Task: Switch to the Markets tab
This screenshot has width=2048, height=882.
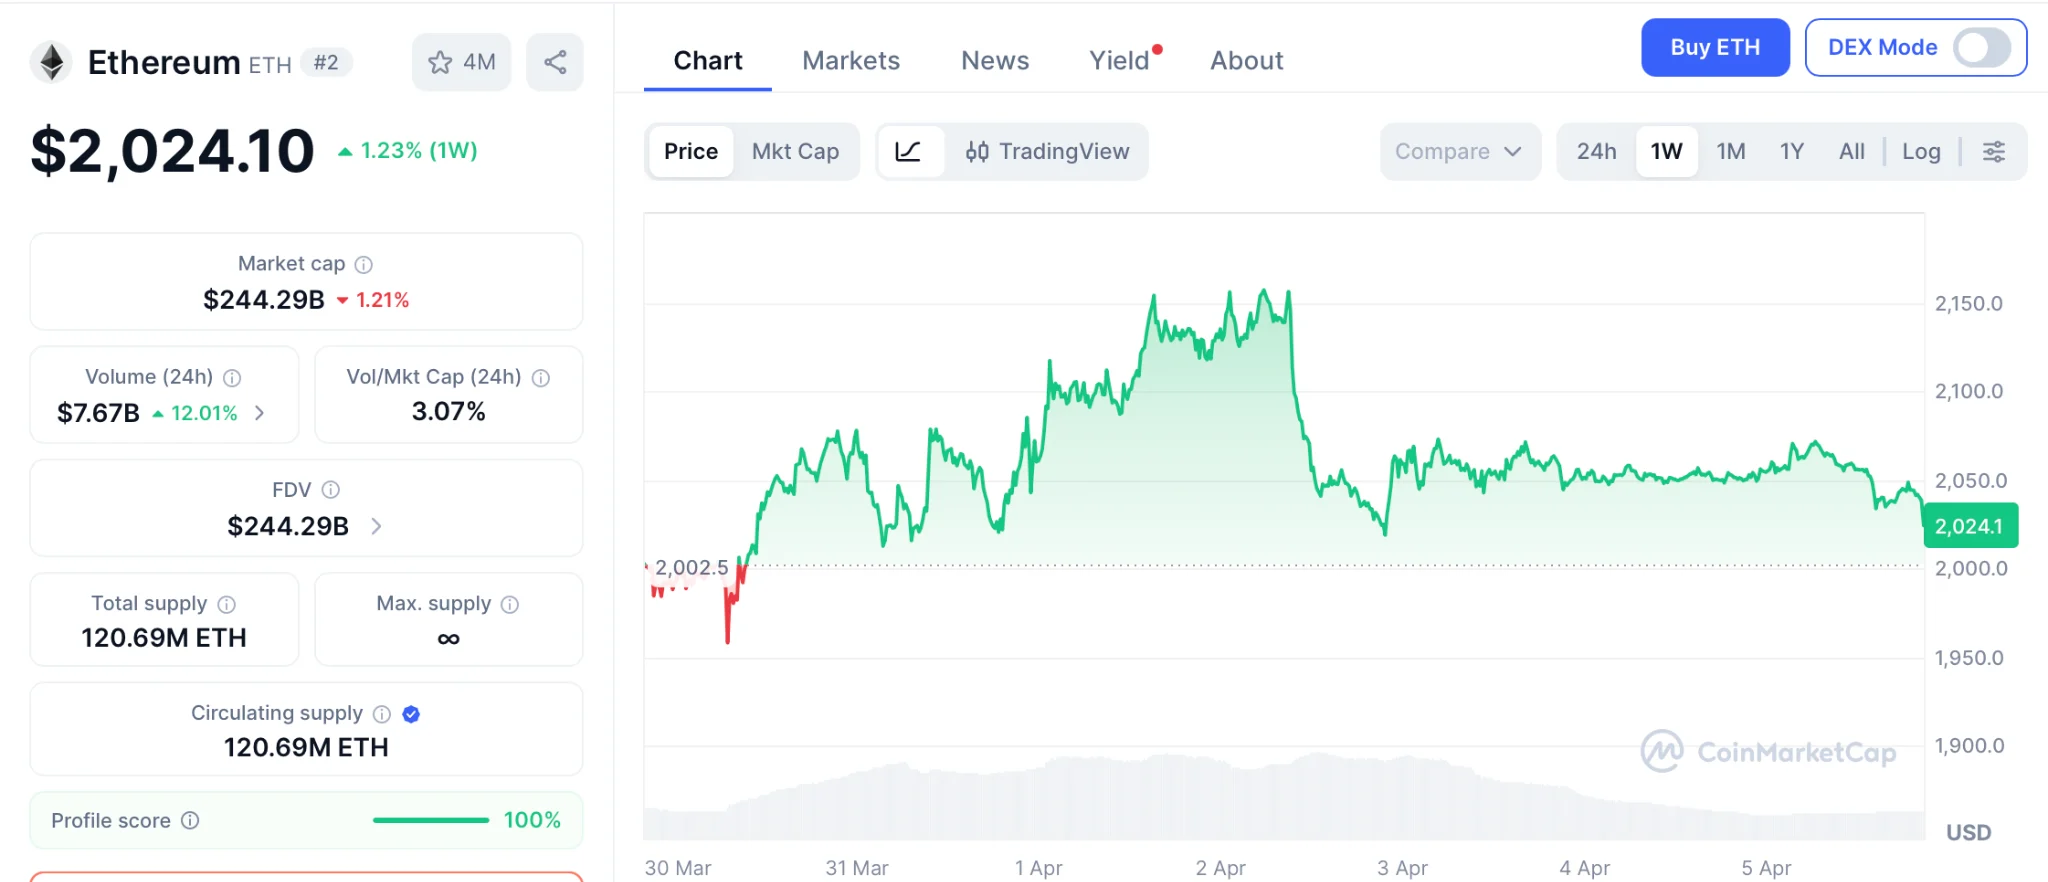Action: pos(850,60)
